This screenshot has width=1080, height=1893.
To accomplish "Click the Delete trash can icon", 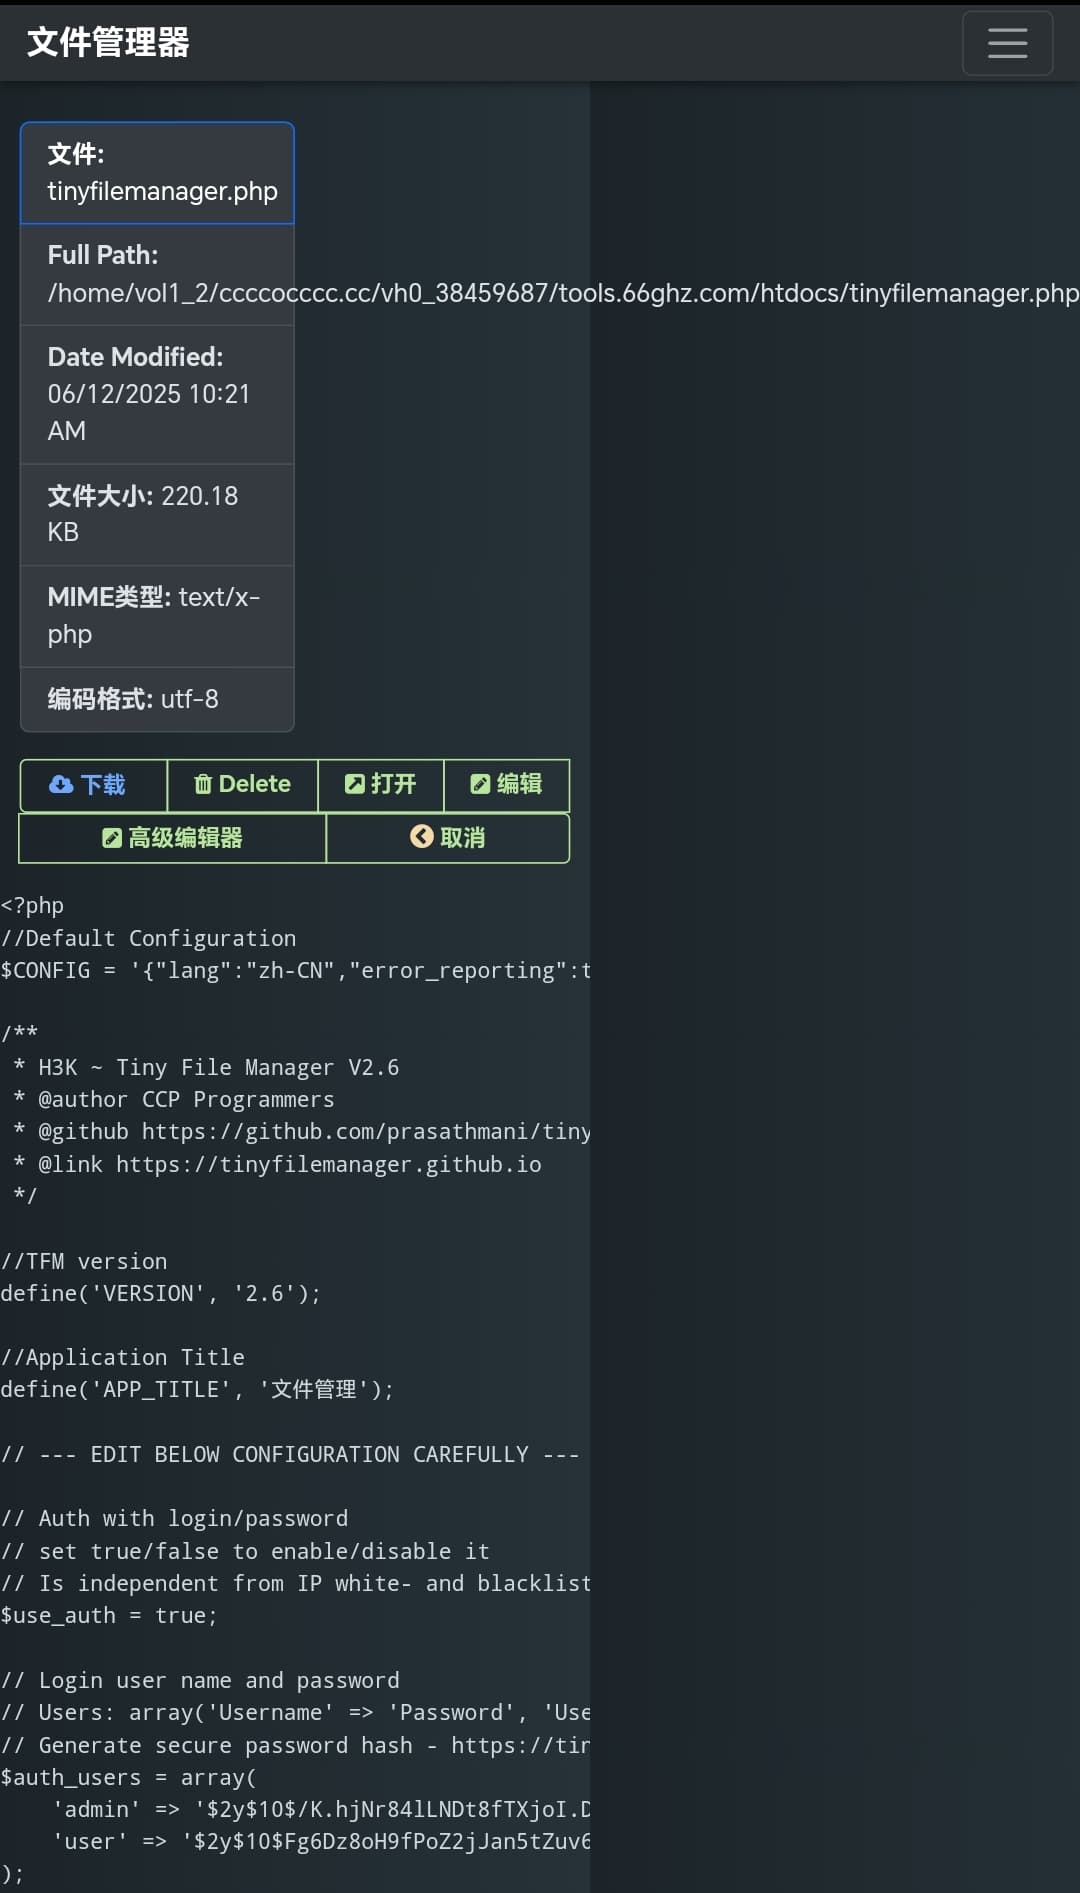I will (203, 784).
